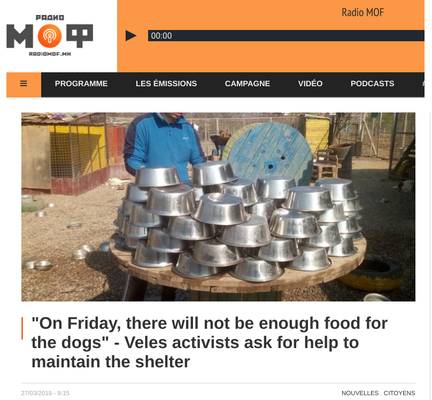Viewport: 432px width, 400px height.
Task: Click the Radio MOF logo
Action: (49, 36)
